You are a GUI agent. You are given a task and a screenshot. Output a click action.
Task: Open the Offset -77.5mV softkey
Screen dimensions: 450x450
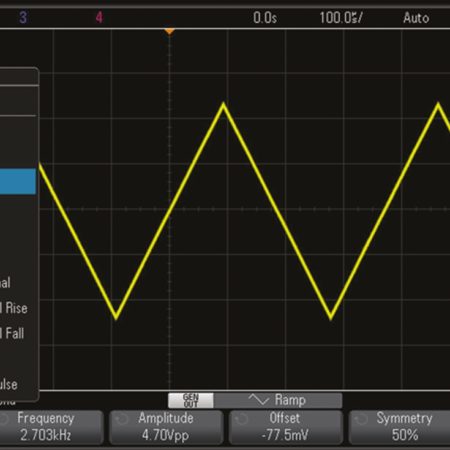pyautogui.click(x=285, y=427)
